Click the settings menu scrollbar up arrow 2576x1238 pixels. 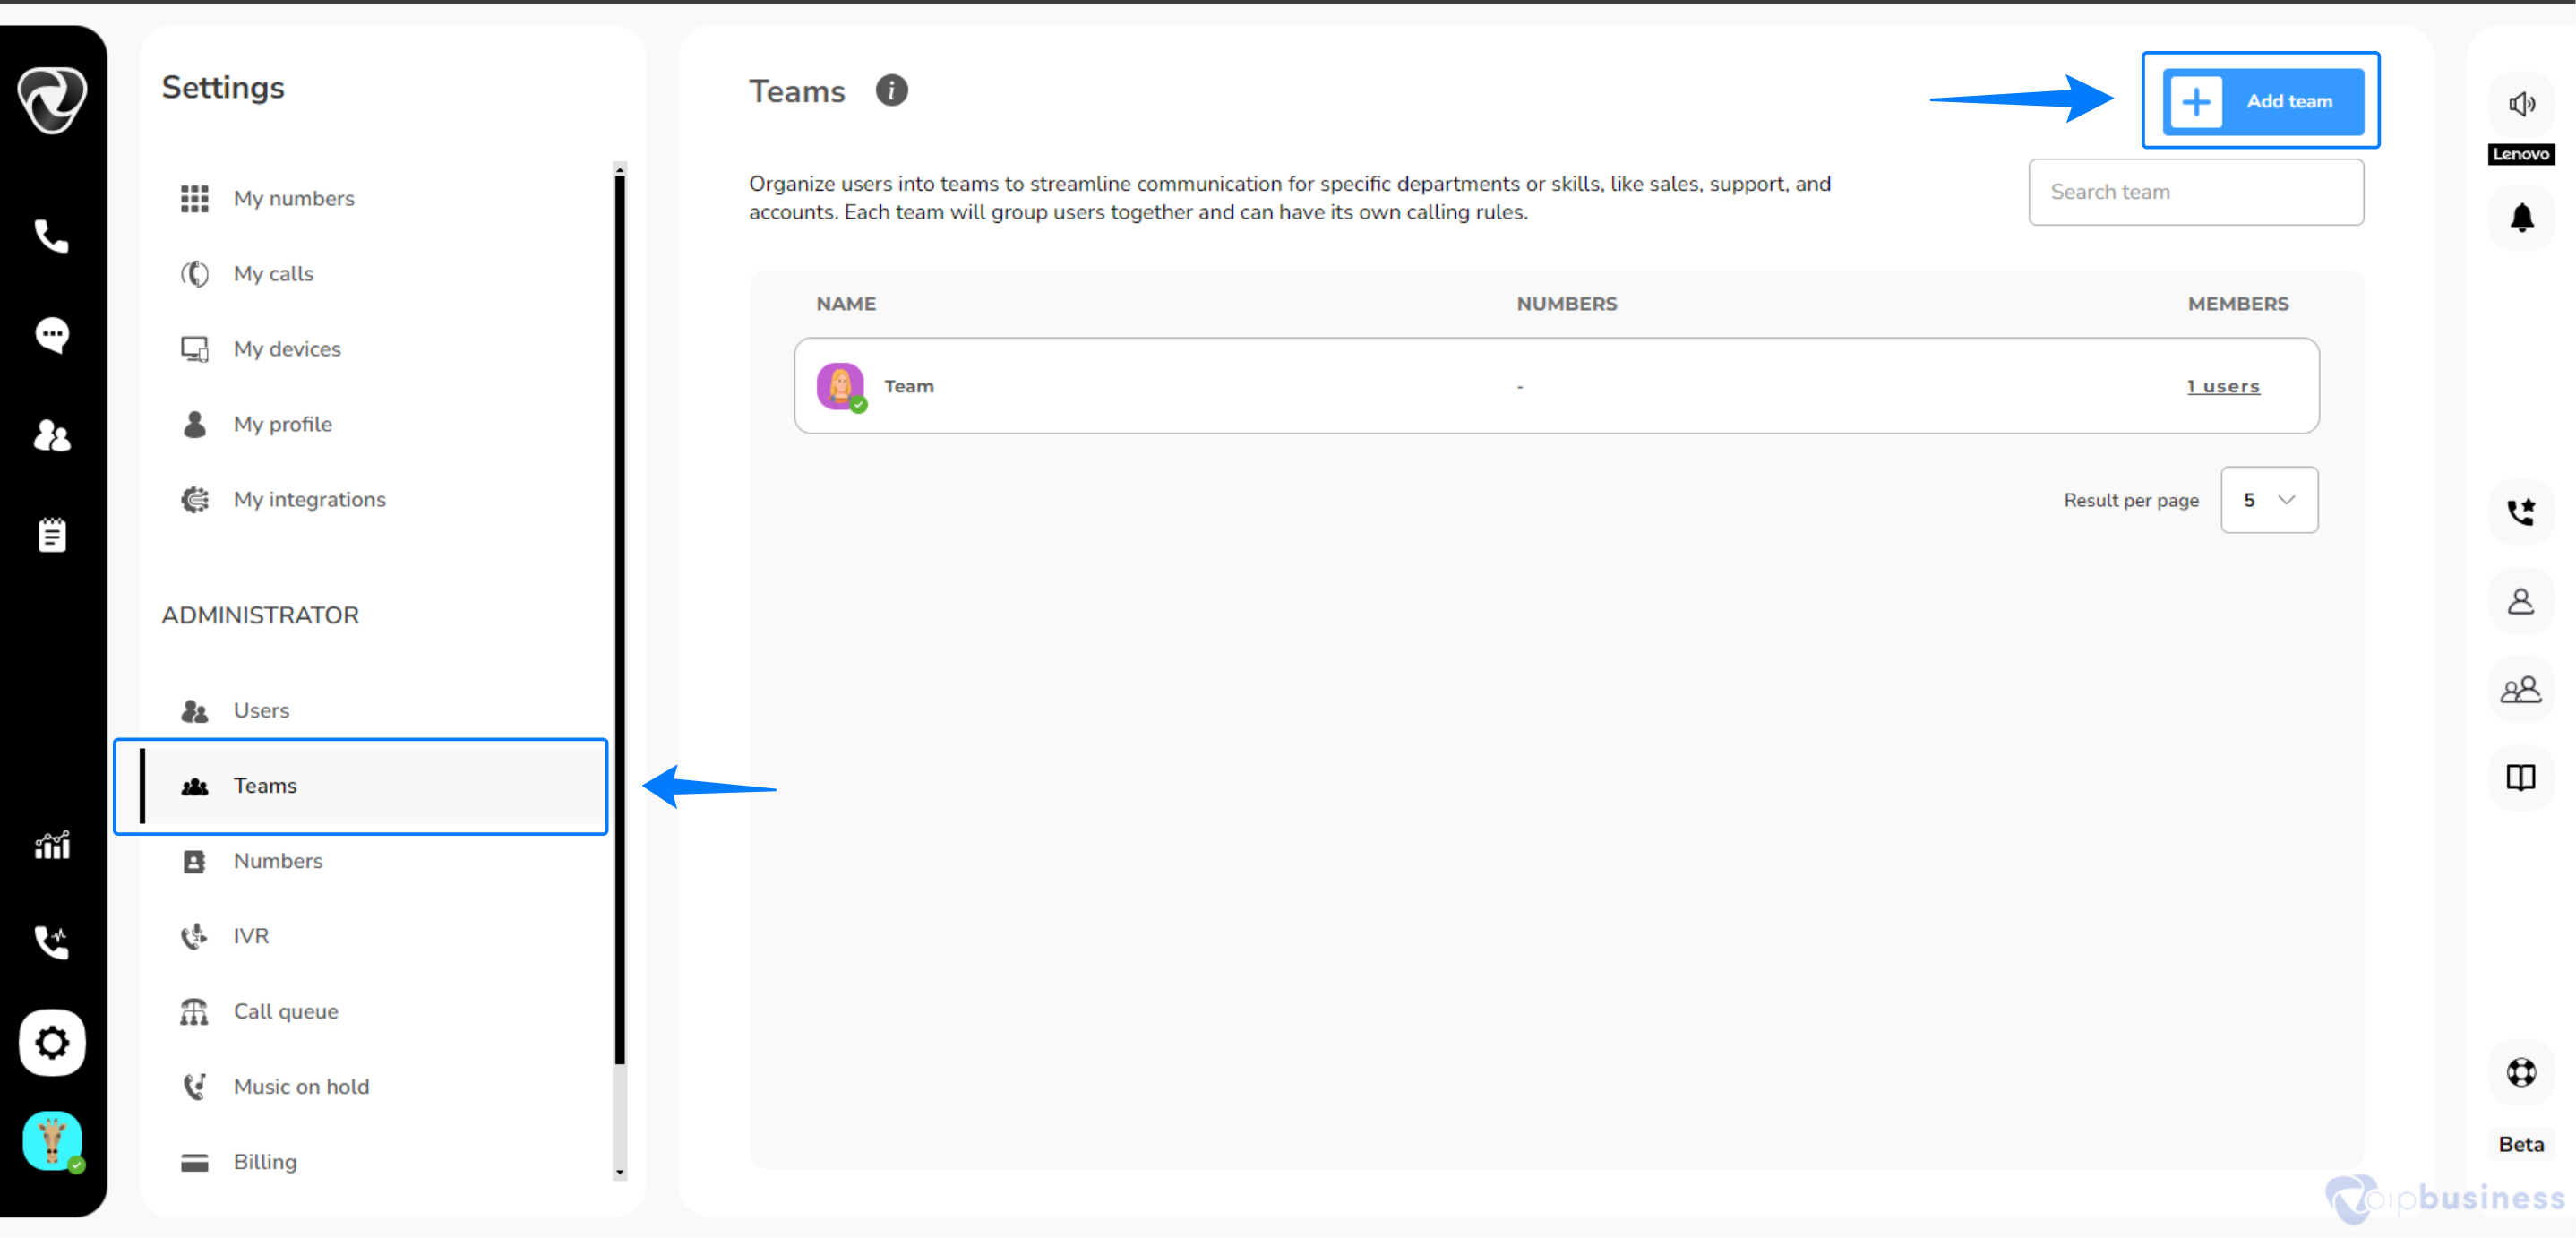click(620, 170)
